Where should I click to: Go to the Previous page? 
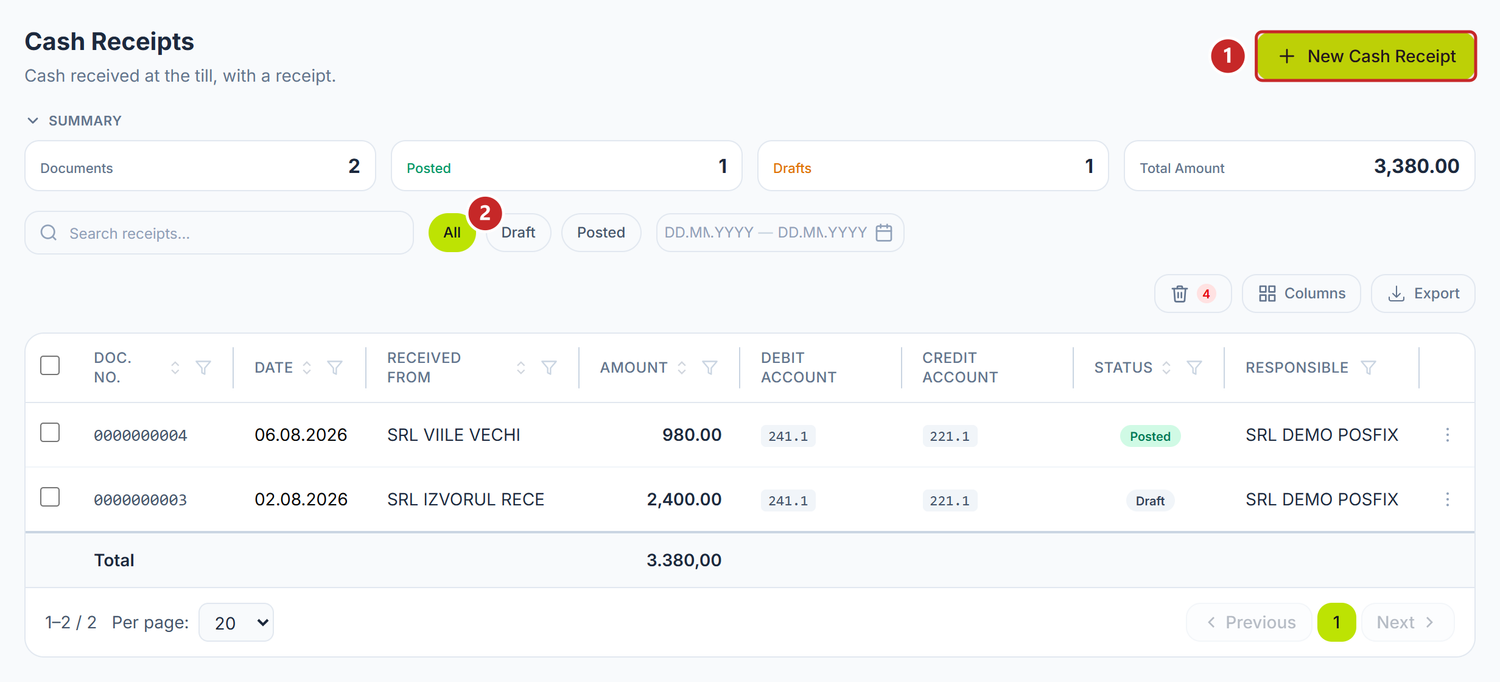tap(1249, 622)
